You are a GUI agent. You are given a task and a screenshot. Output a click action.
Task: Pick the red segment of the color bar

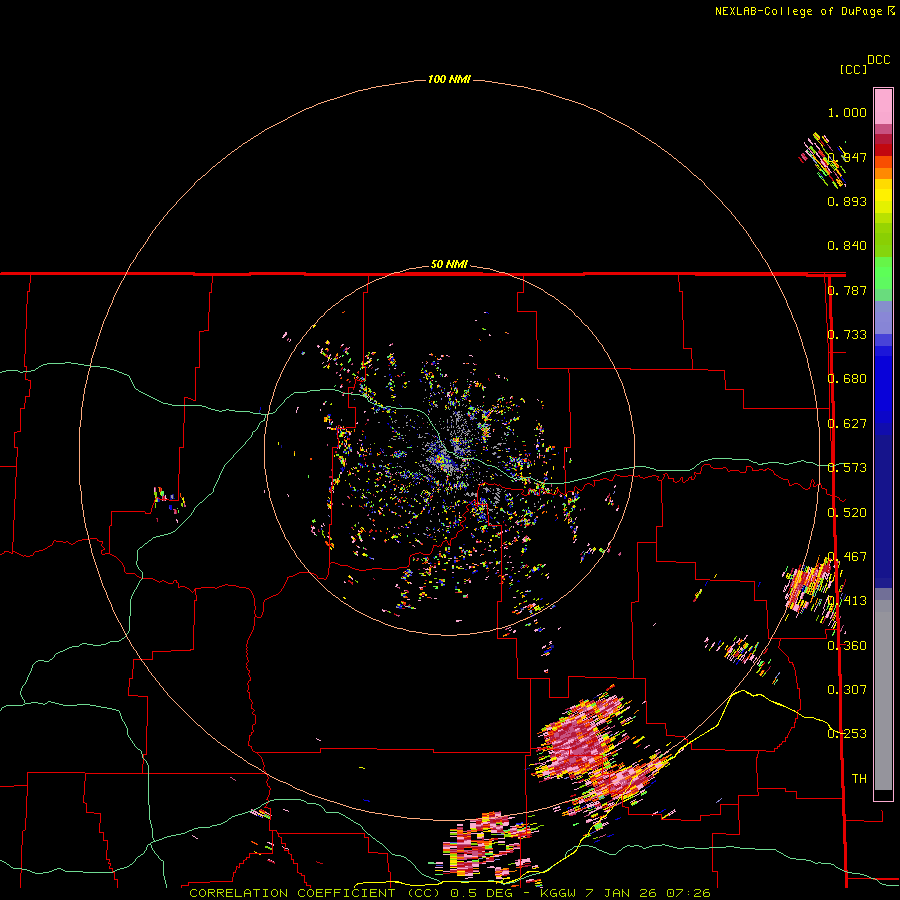point(883,150)
